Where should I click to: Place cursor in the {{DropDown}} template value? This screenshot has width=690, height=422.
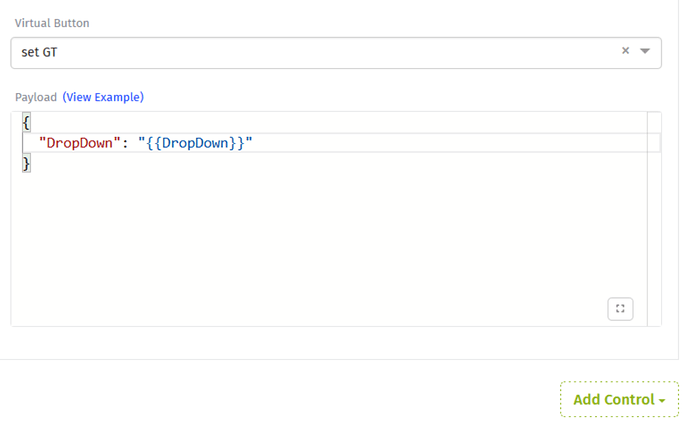point(195,143)
